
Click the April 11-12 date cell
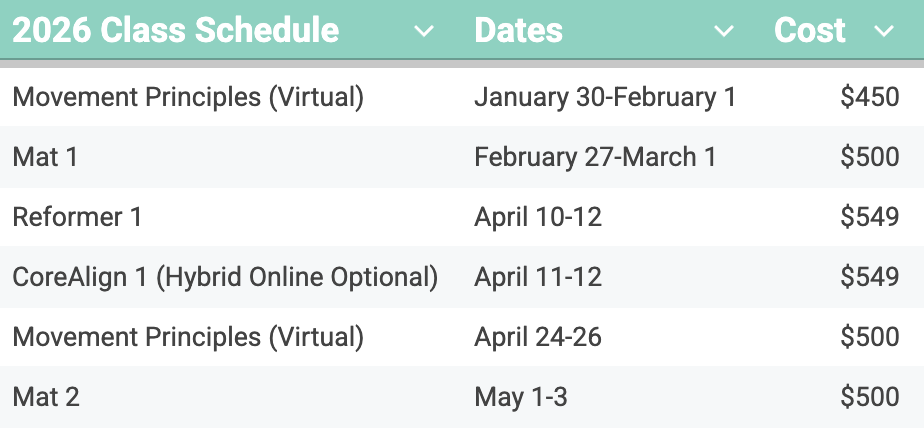(x=538, y=277)
